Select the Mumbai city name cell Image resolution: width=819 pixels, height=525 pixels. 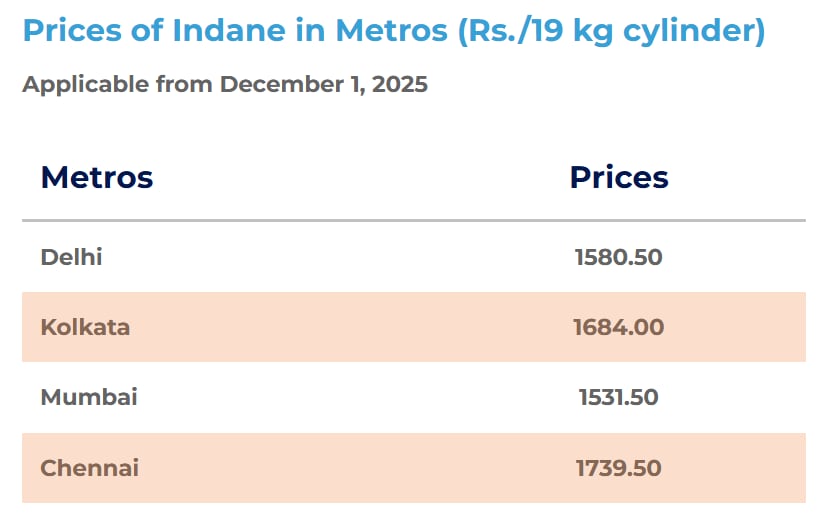tap(89, 397)
